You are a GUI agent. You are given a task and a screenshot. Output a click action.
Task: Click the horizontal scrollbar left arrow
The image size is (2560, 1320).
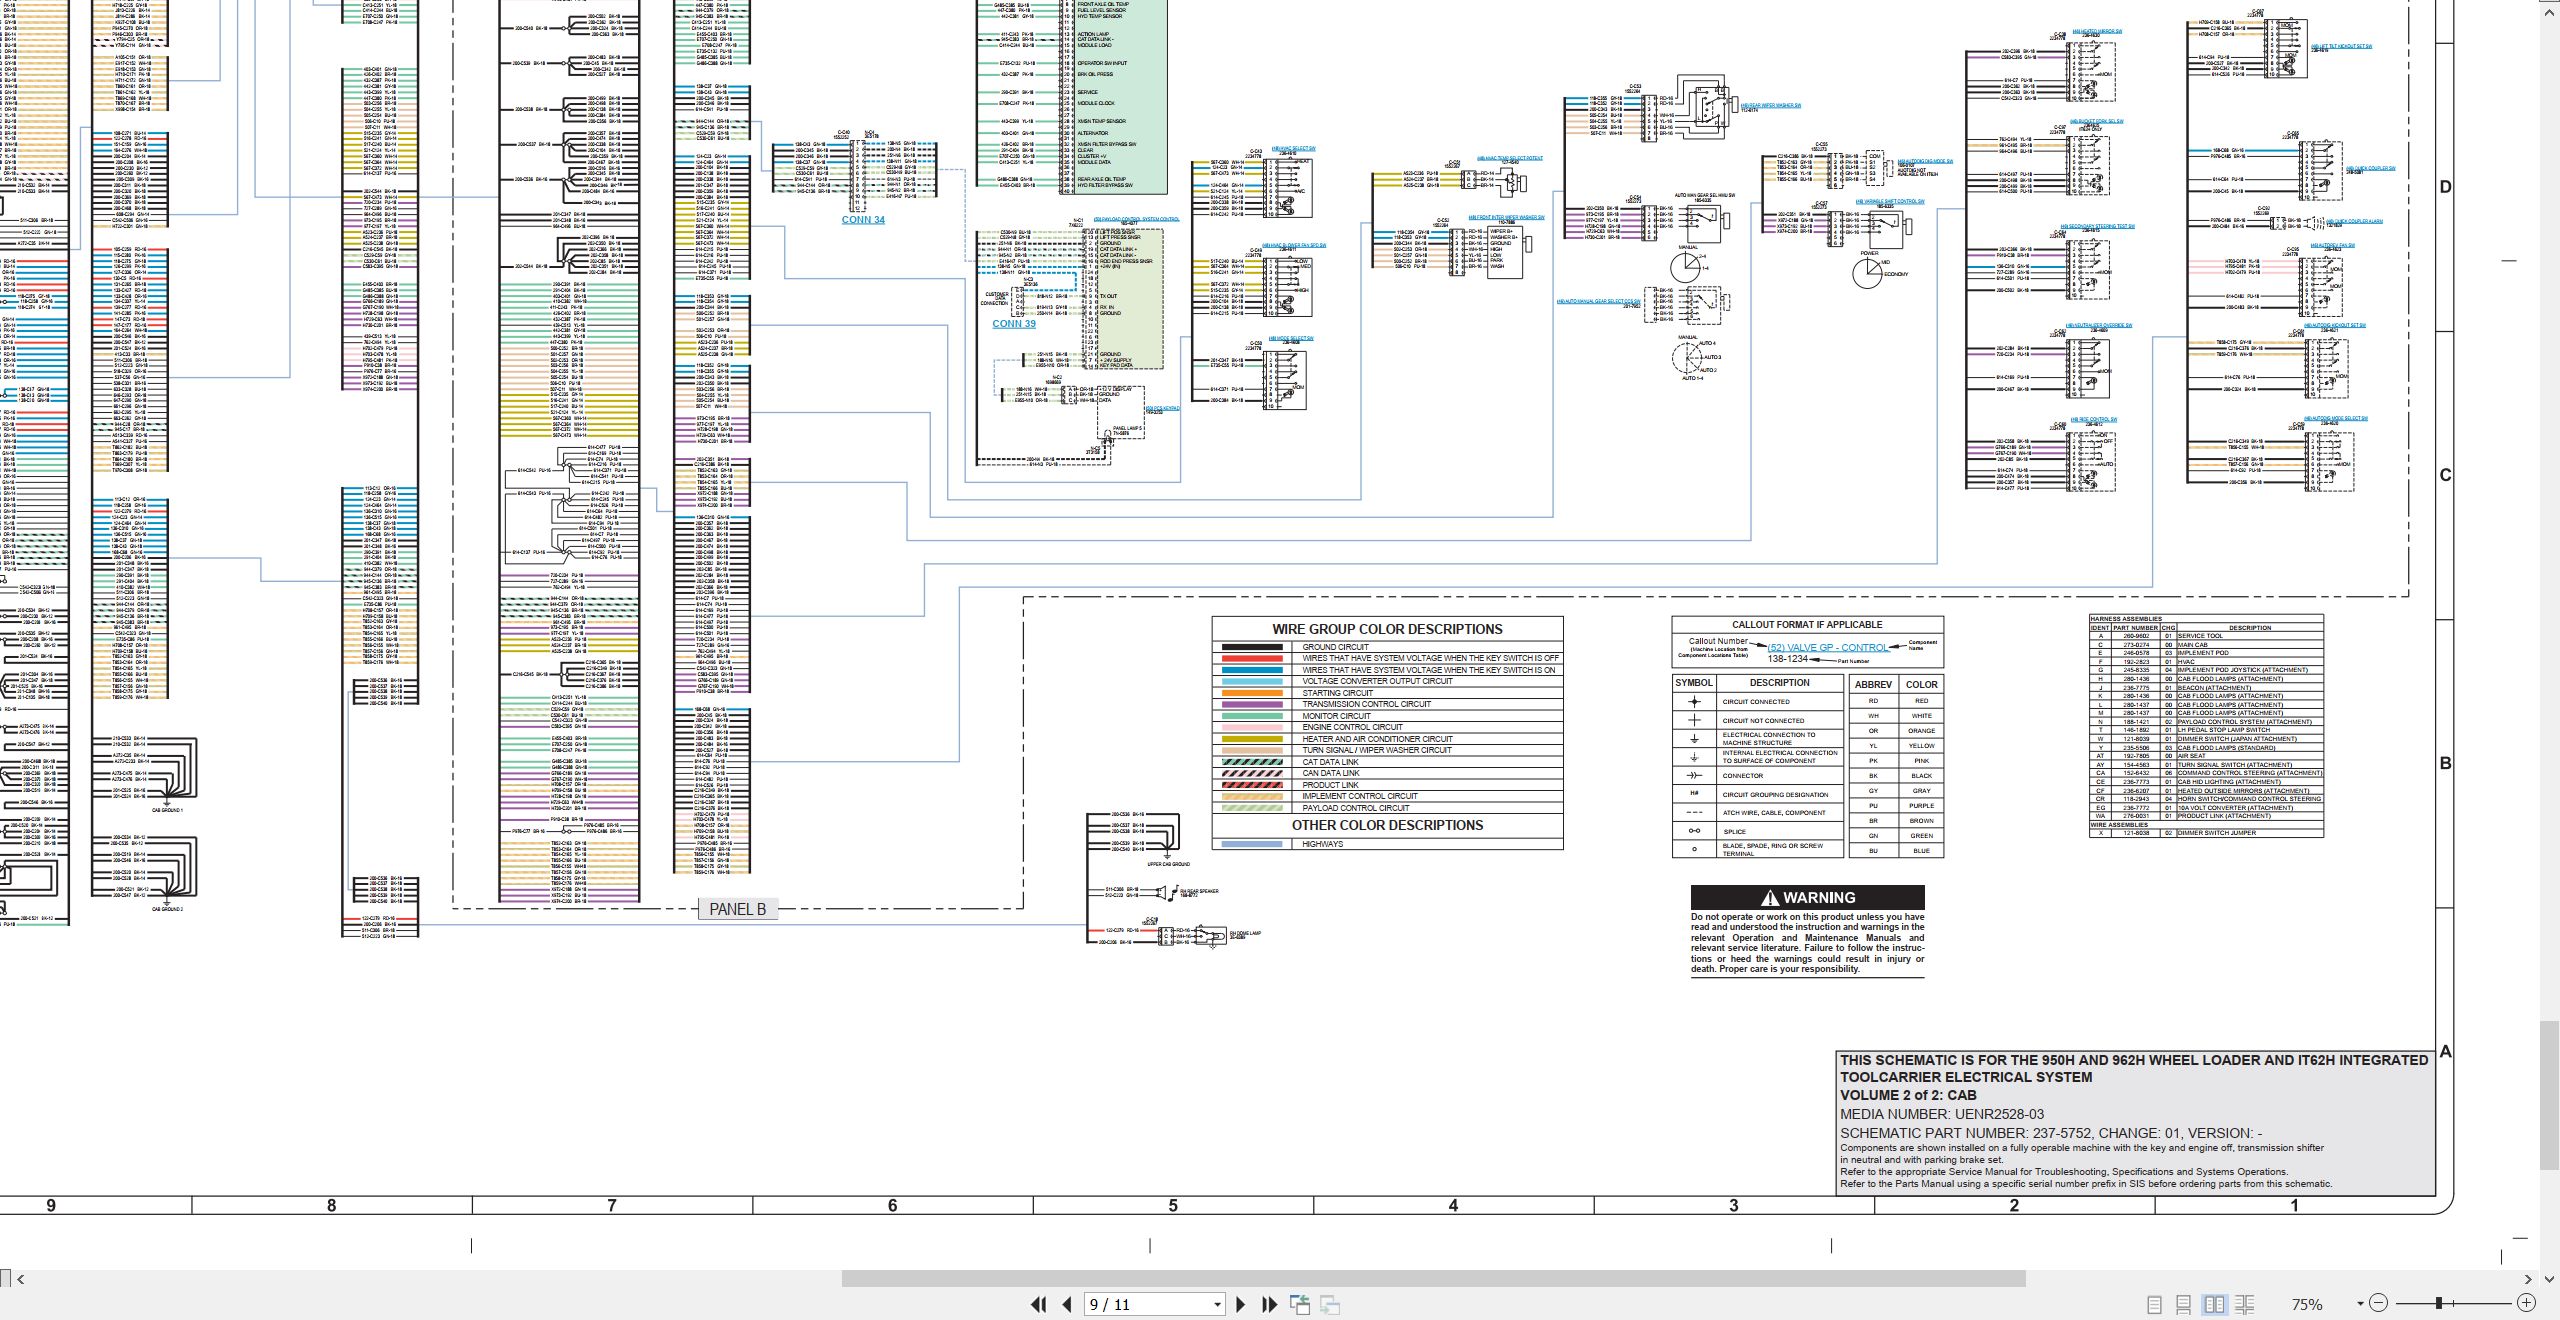pos(21,1279)
